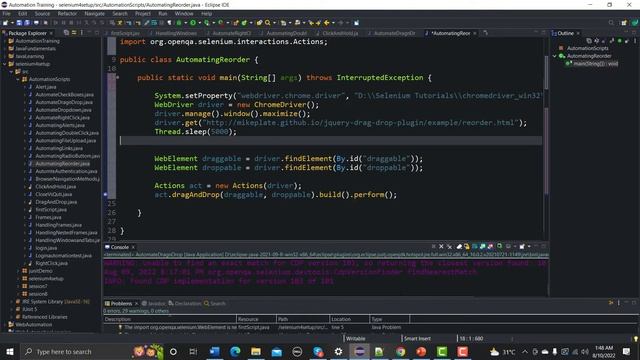Click the Search magnifier toolbar icon
The height and width of the screenshot is (360, 640).
pyautogui.click(x=267, y=23)
